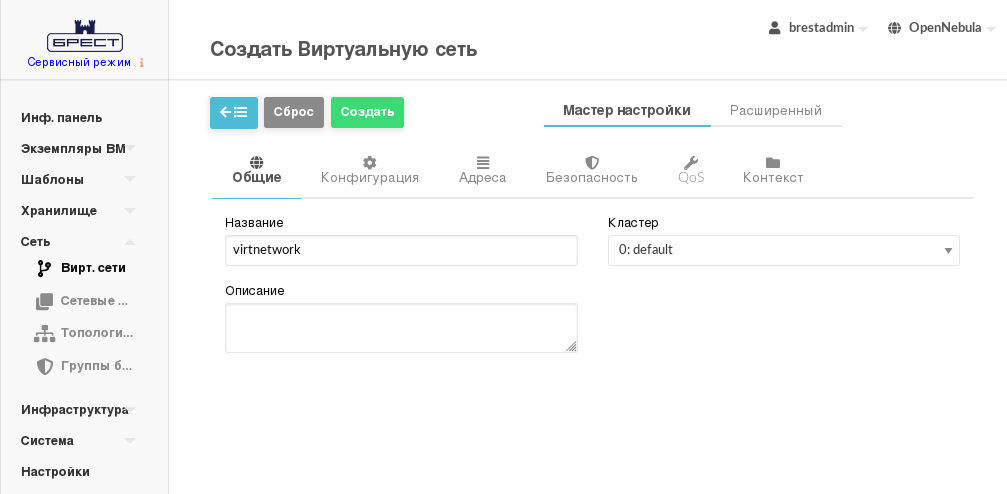
Task: Select the Security shield tab icon
Action: (x=591, y=162)
